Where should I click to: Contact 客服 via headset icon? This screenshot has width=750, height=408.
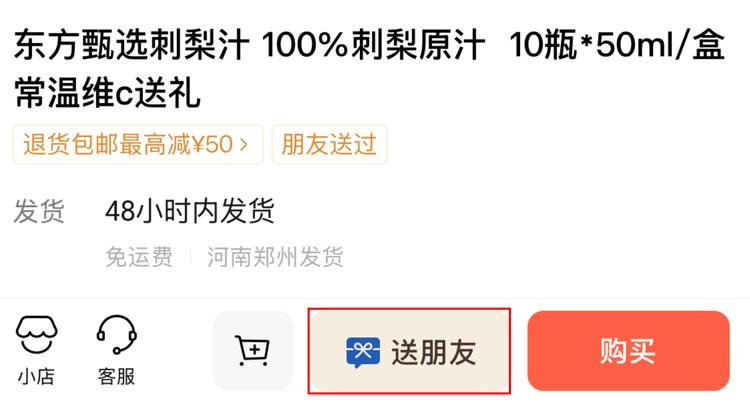(116, 335)
